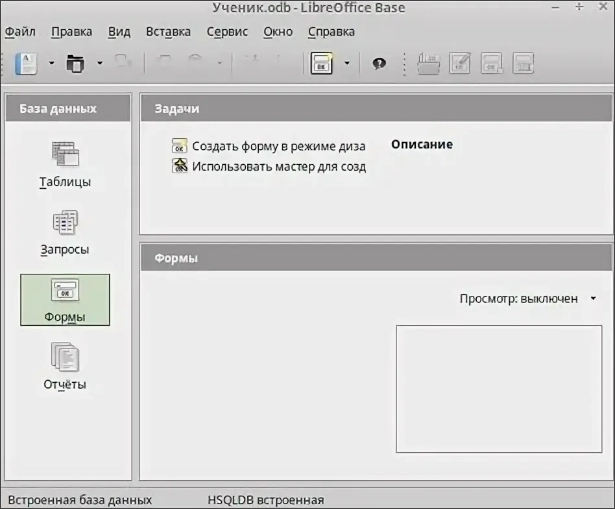The width and height of the screenshot is (615, 509).
Task: Click Встроенная база данных in status bar
Action: [80, 500]
